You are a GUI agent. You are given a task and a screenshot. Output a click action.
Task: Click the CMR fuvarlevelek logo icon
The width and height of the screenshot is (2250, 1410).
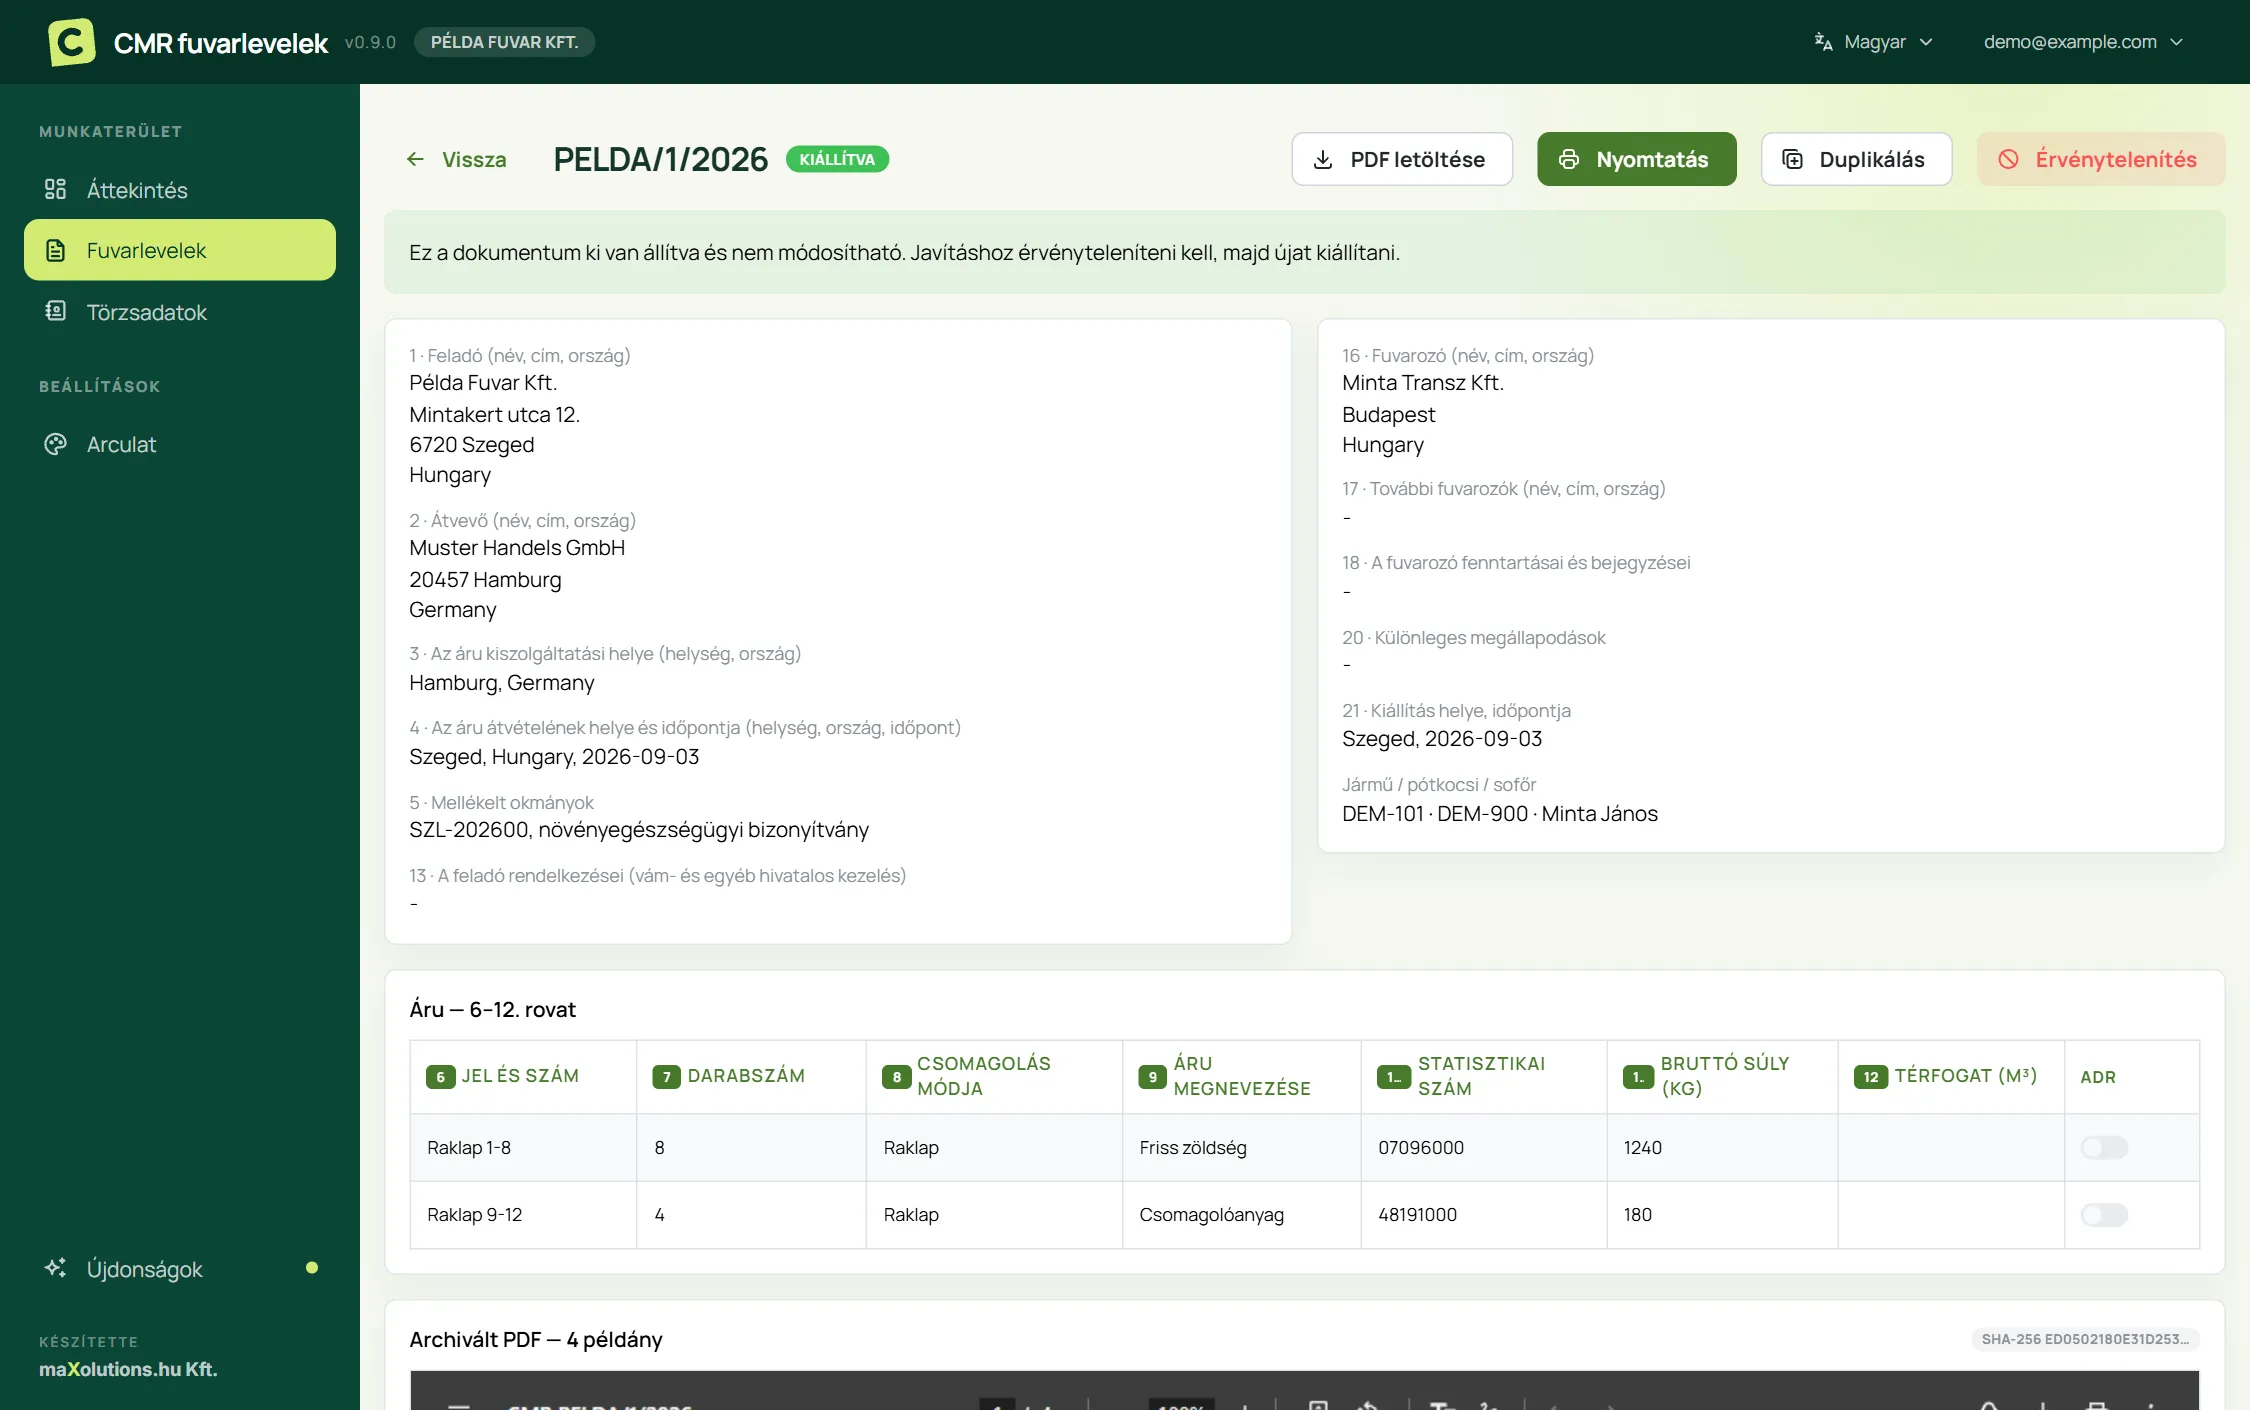click(x=72, y=42)
